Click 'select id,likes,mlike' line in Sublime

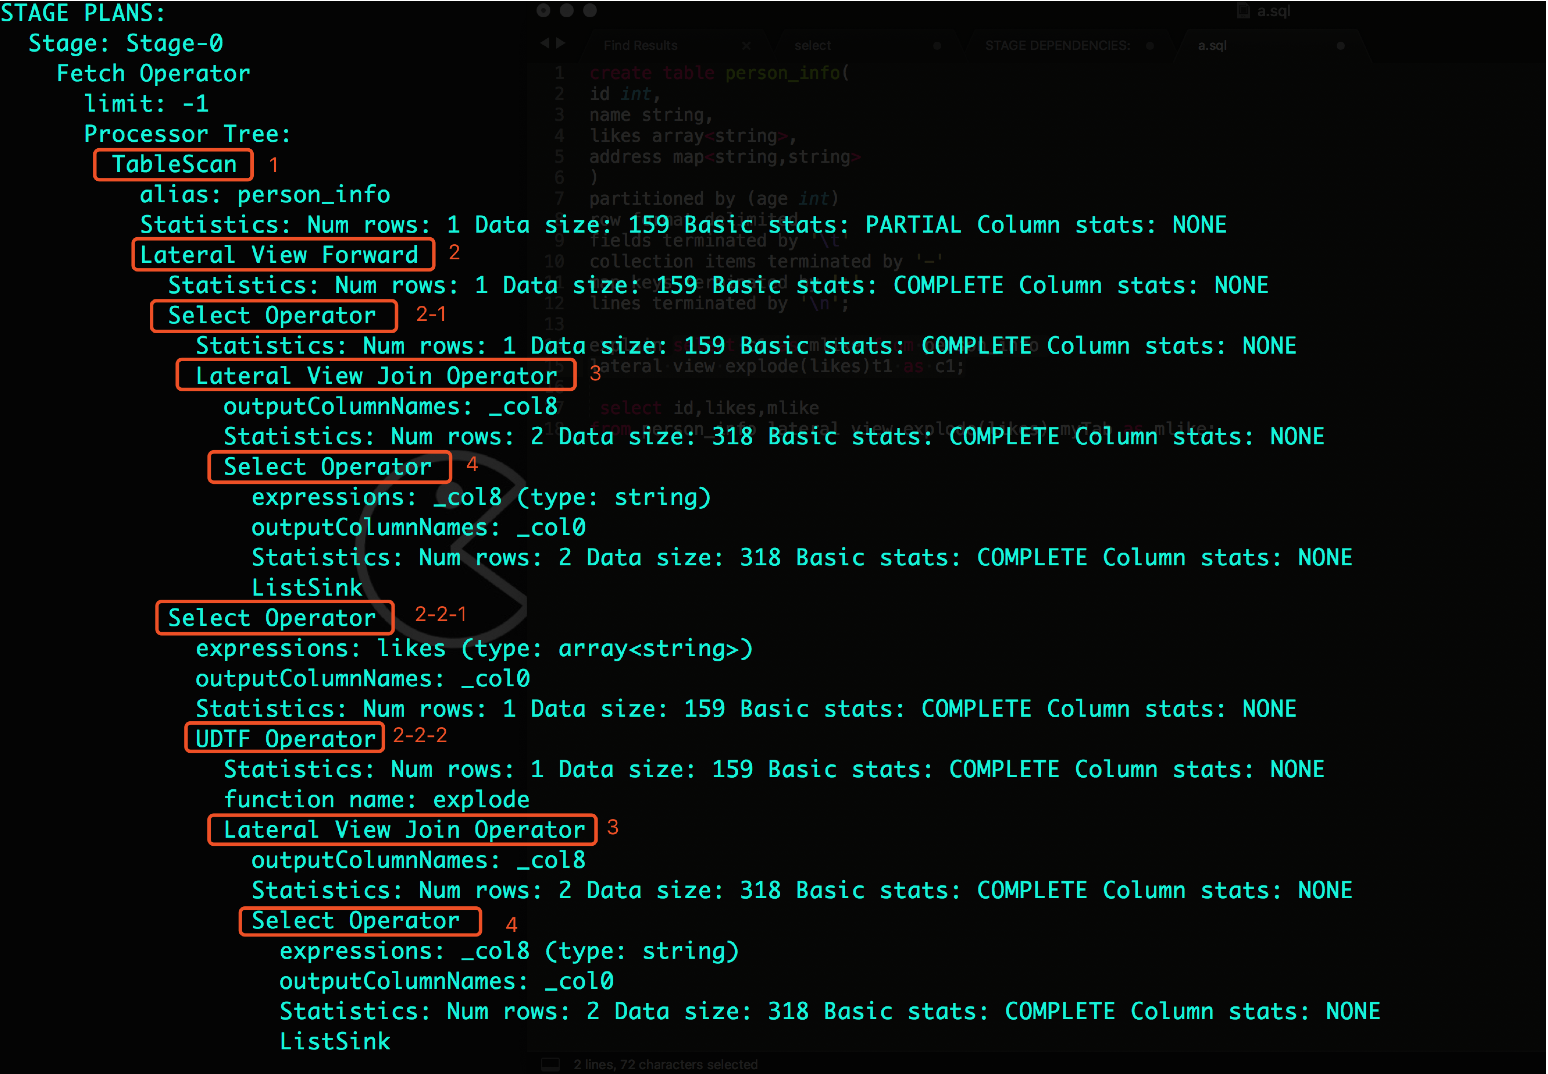pyautogui.click(x=709, y=408)
